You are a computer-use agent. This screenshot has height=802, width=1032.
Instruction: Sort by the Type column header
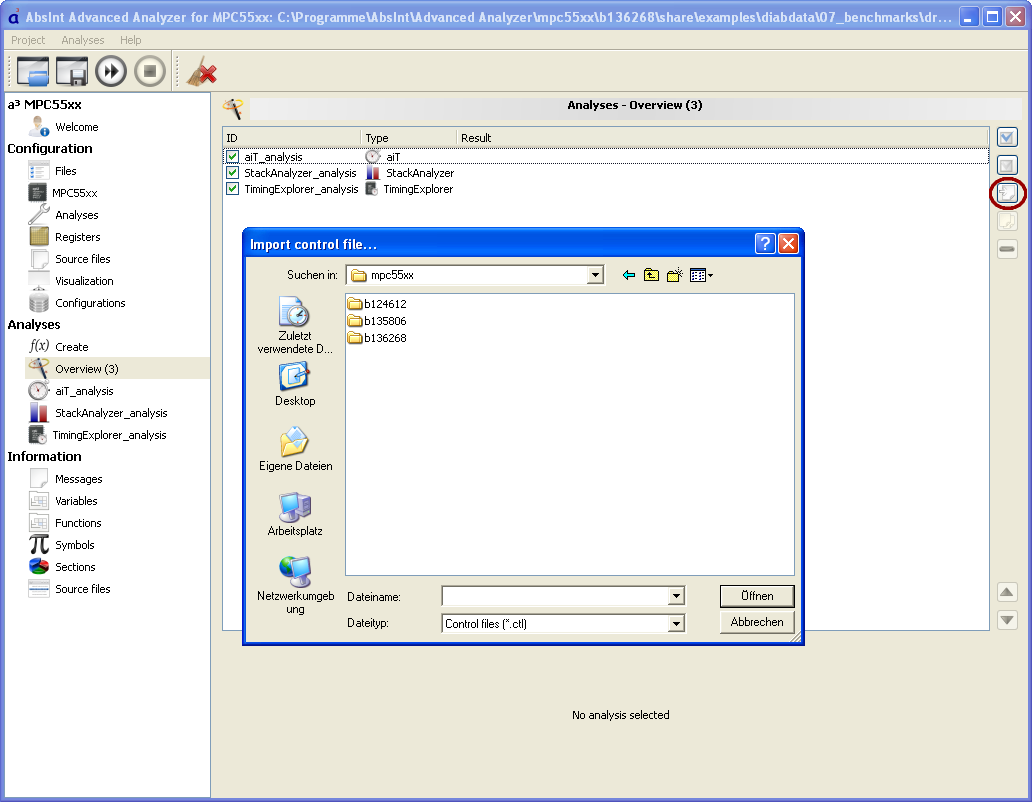(x=408, y=138)
